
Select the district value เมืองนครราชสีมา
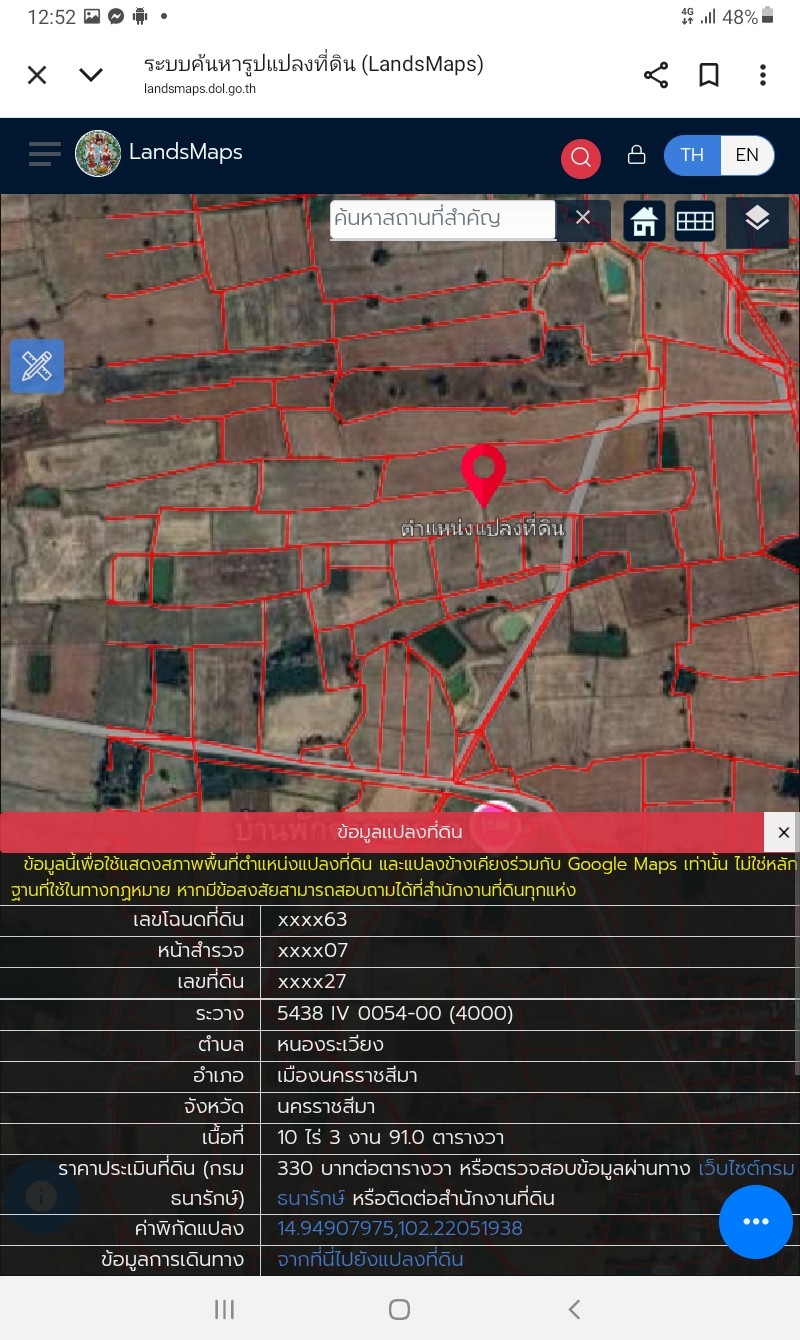click(x=347, y=1076)
